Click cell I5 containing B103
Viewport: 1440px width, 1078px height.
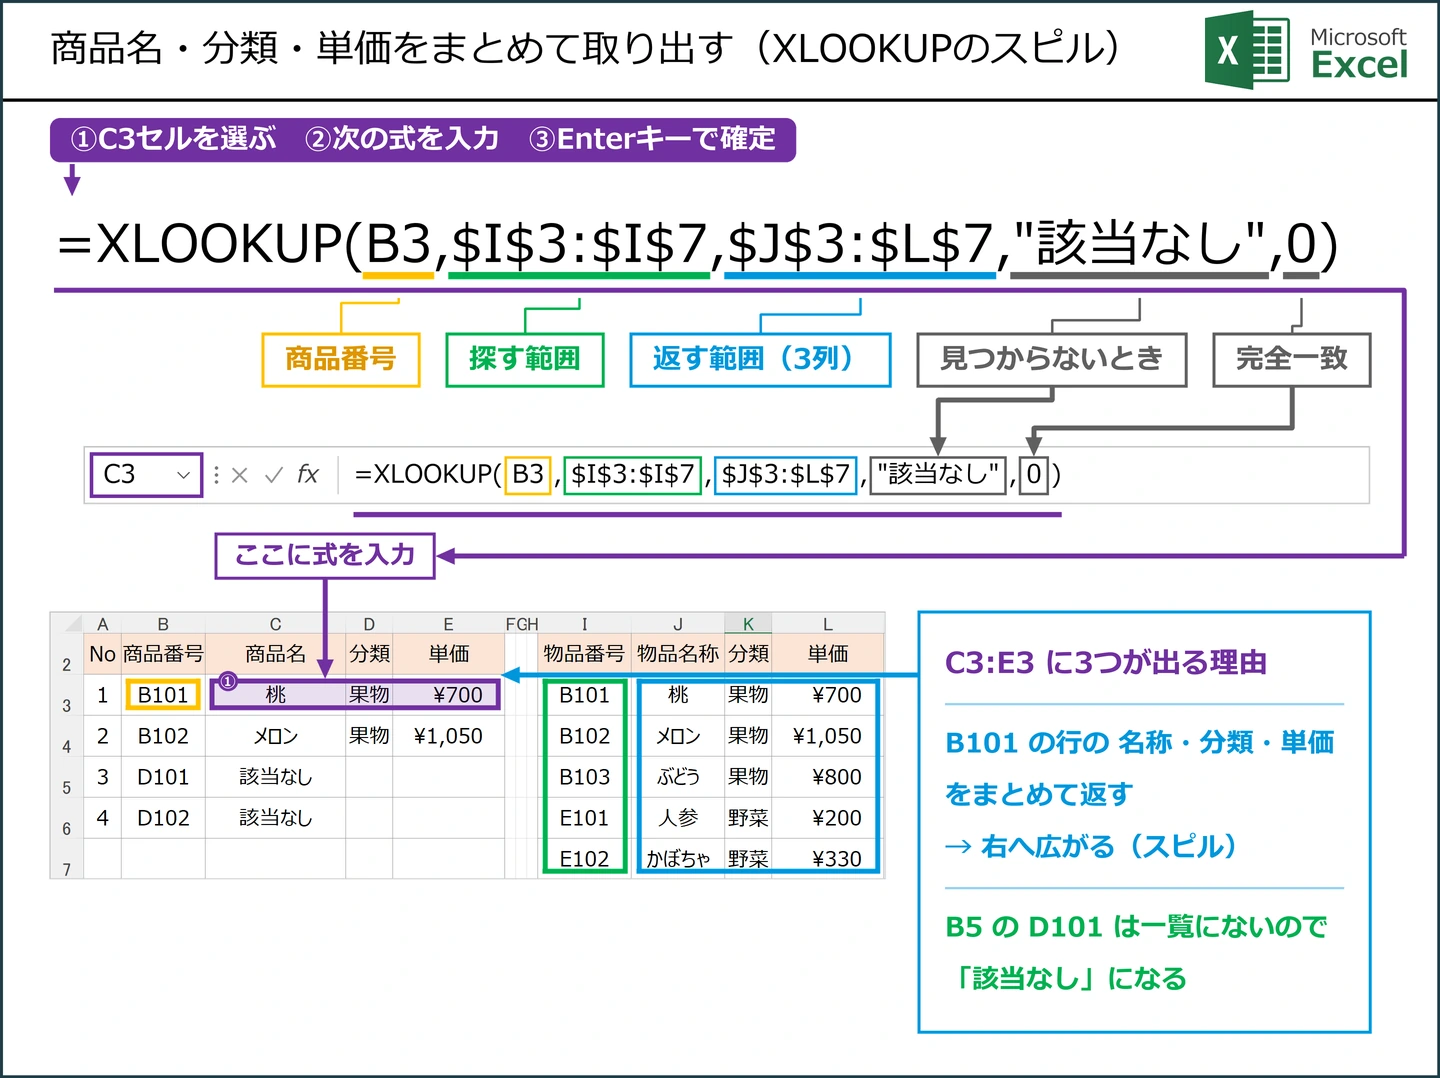[x=584, y=777]
